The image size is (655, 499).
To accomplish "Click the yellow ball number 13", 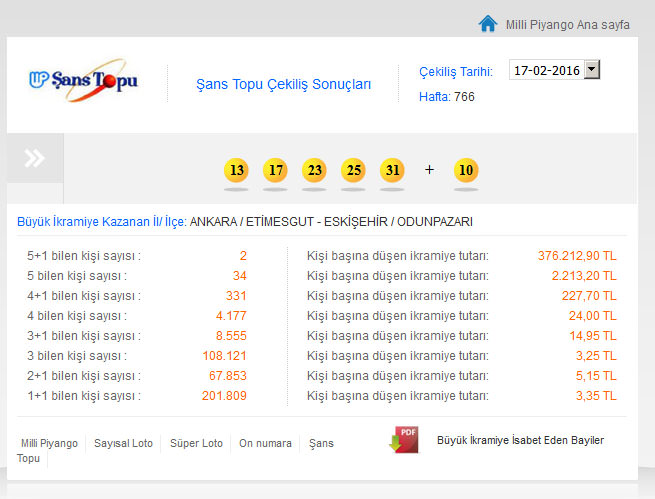I will point(236,170).
